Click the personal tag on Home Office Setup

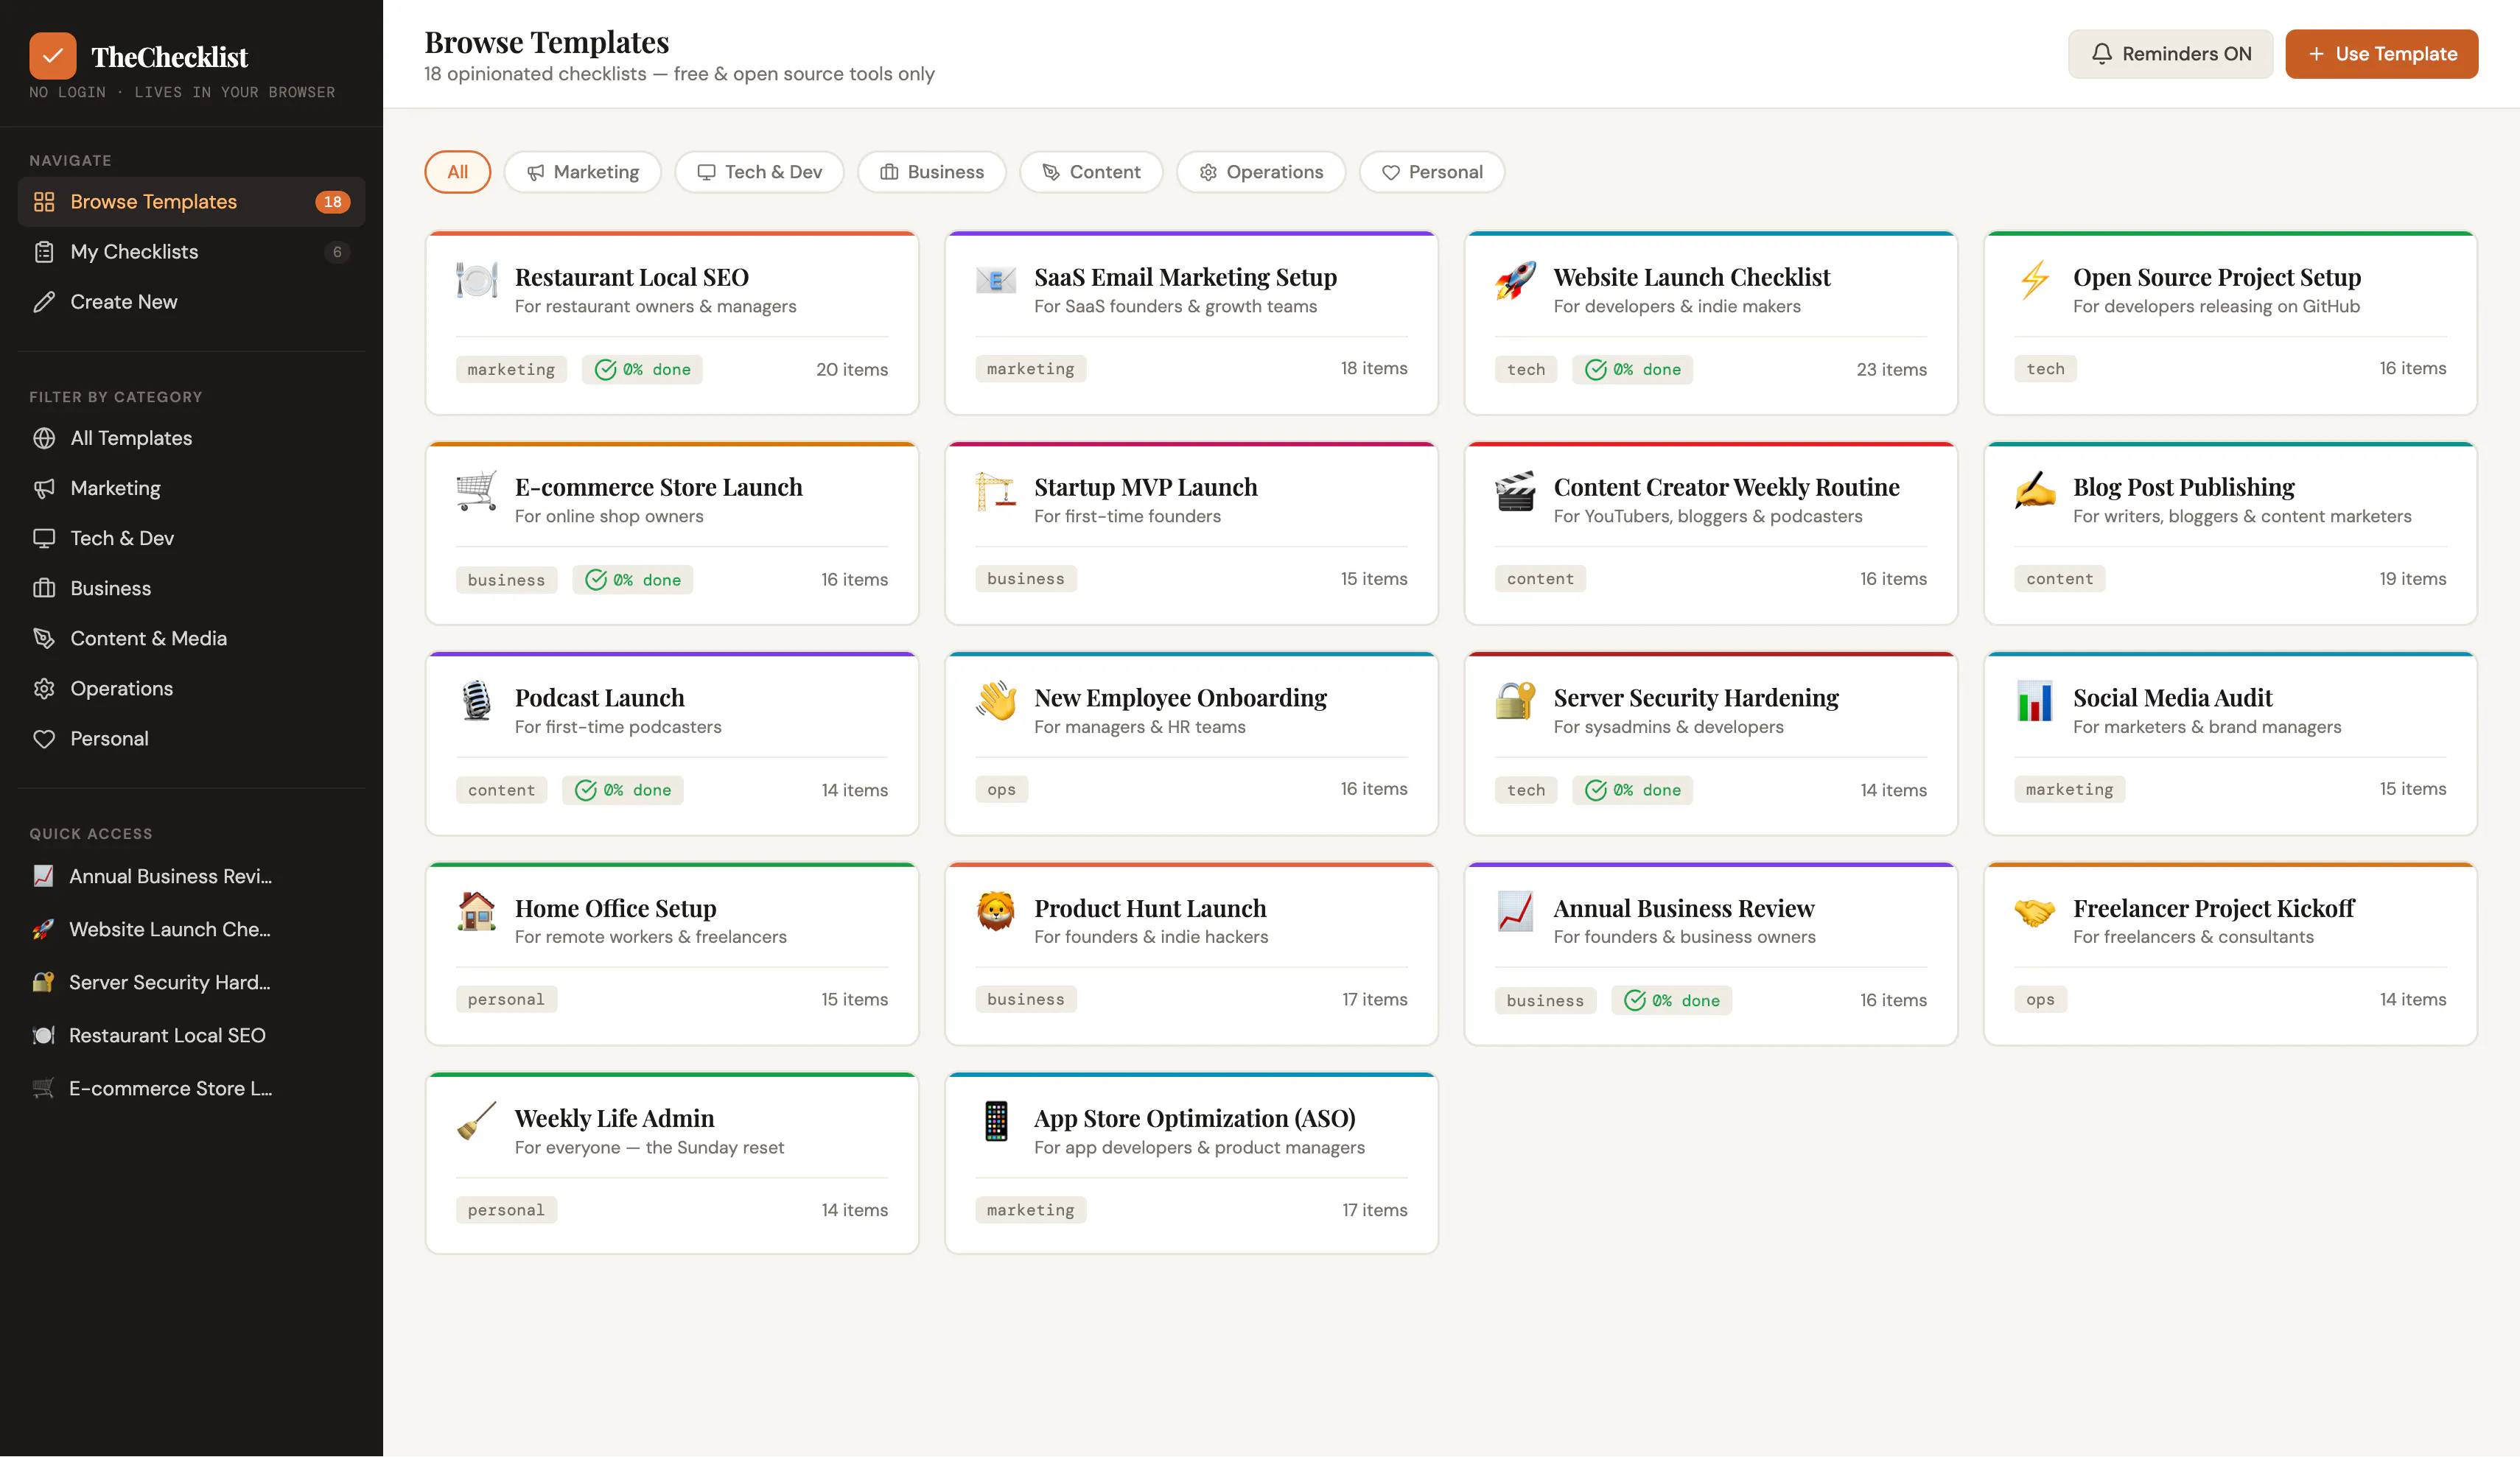coord(506,999)
